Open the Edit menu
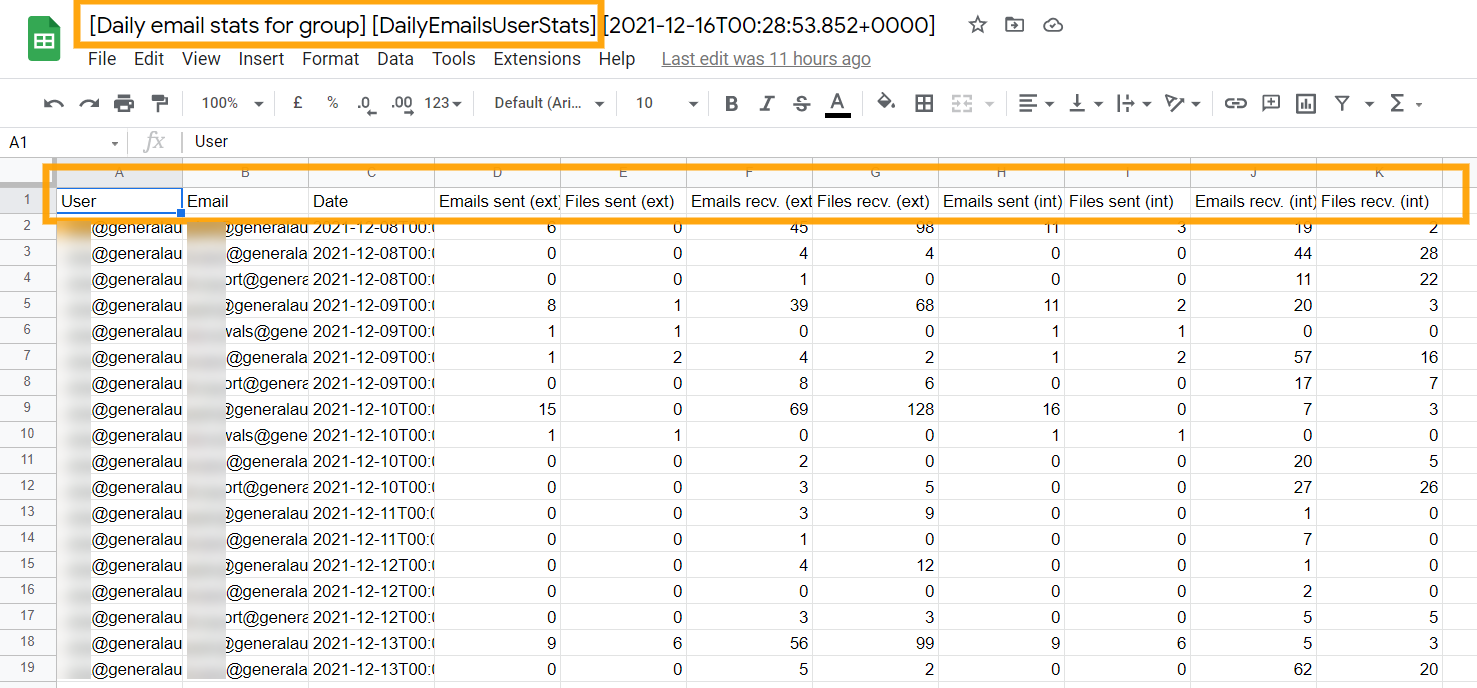The image size is (1477, 688). [x=149, y=59]
